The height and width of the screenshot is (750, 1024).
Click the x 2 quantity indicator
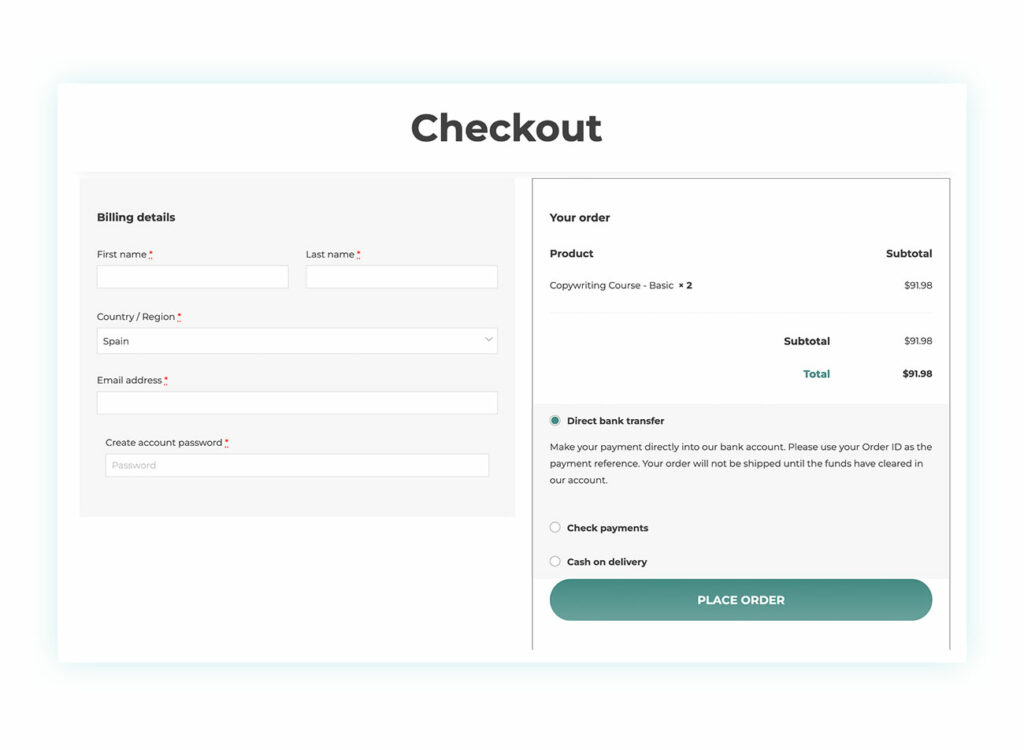pos(685,285)
